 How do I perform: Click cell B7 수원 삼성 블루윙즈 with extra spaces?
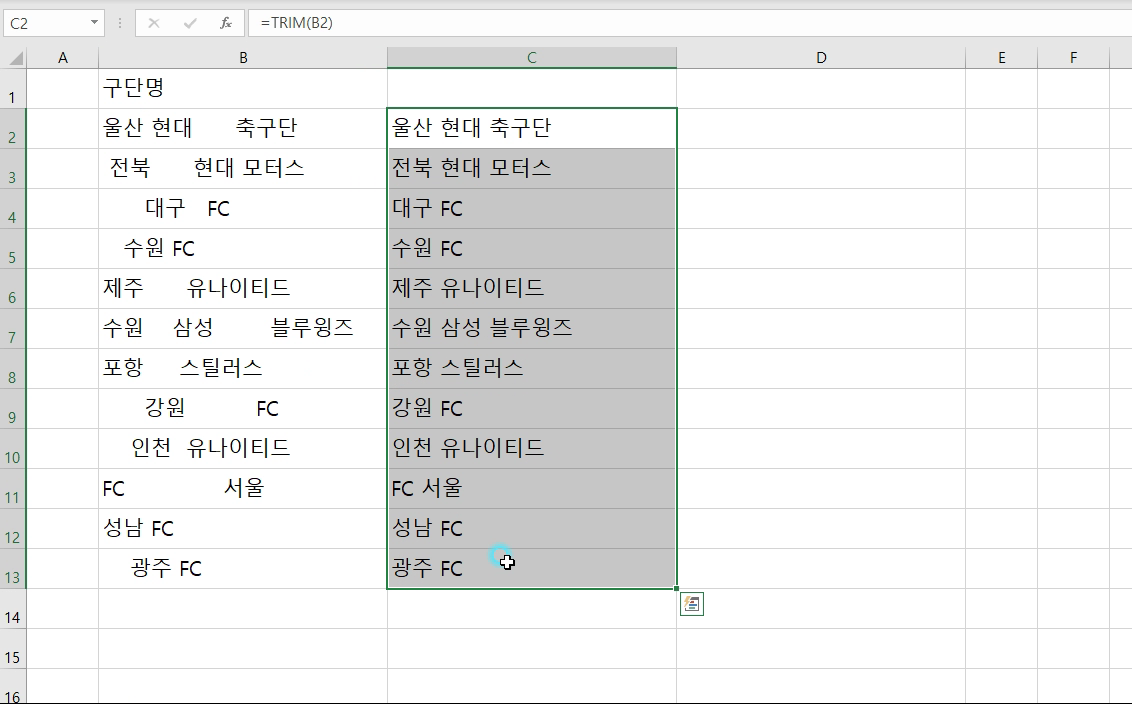[243, 329]
